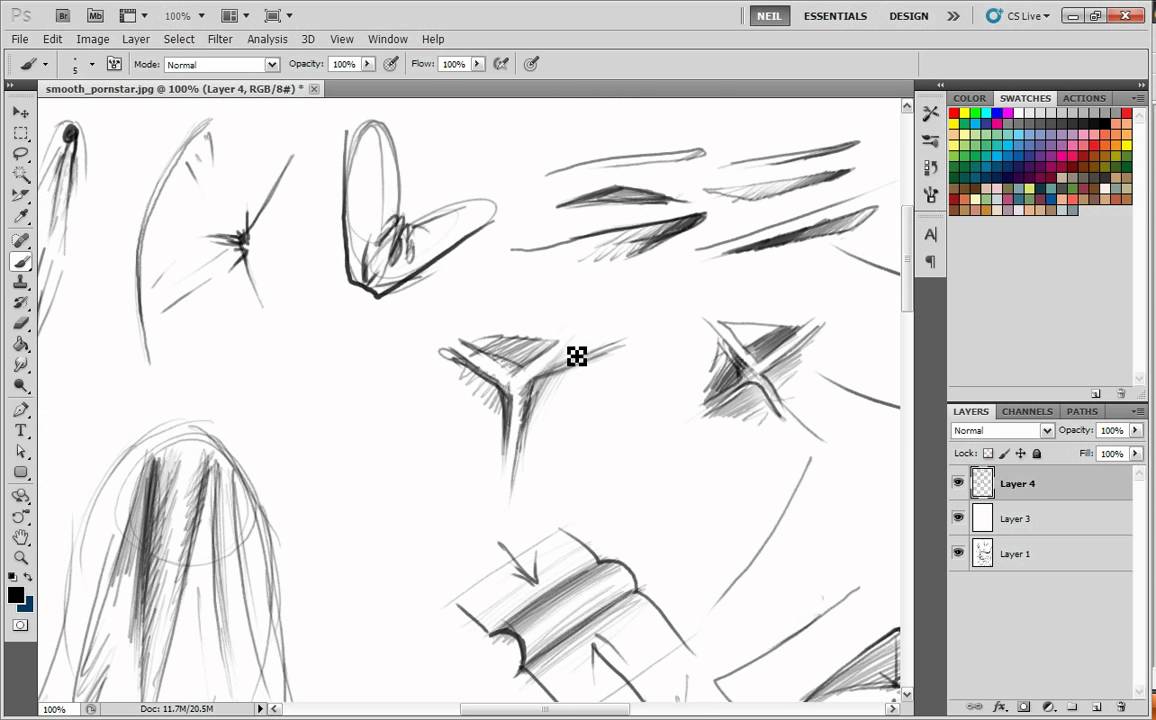The image size is (1156, 720).
Task: Open the Filter menu
Action: pyautogui.click(x=220, y=39)
